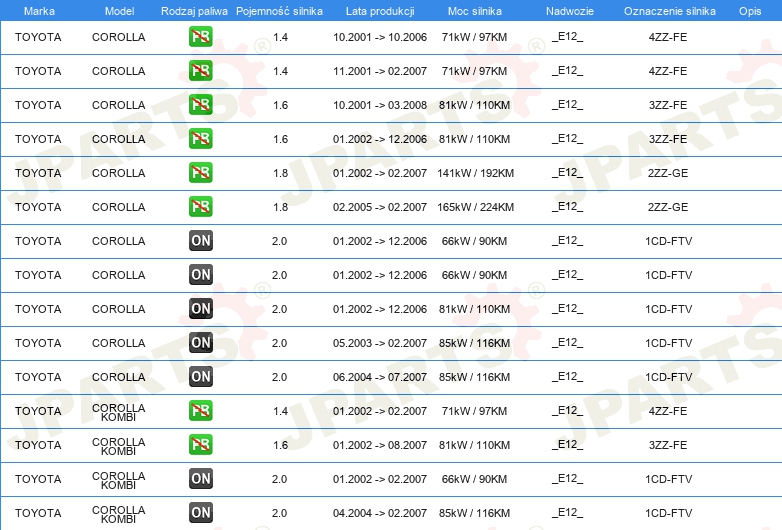The image size is (782, 530).
Task: Click the ON diesel icon in the 04.2004 -> 02.2007 row
Action: click(200, 513)
